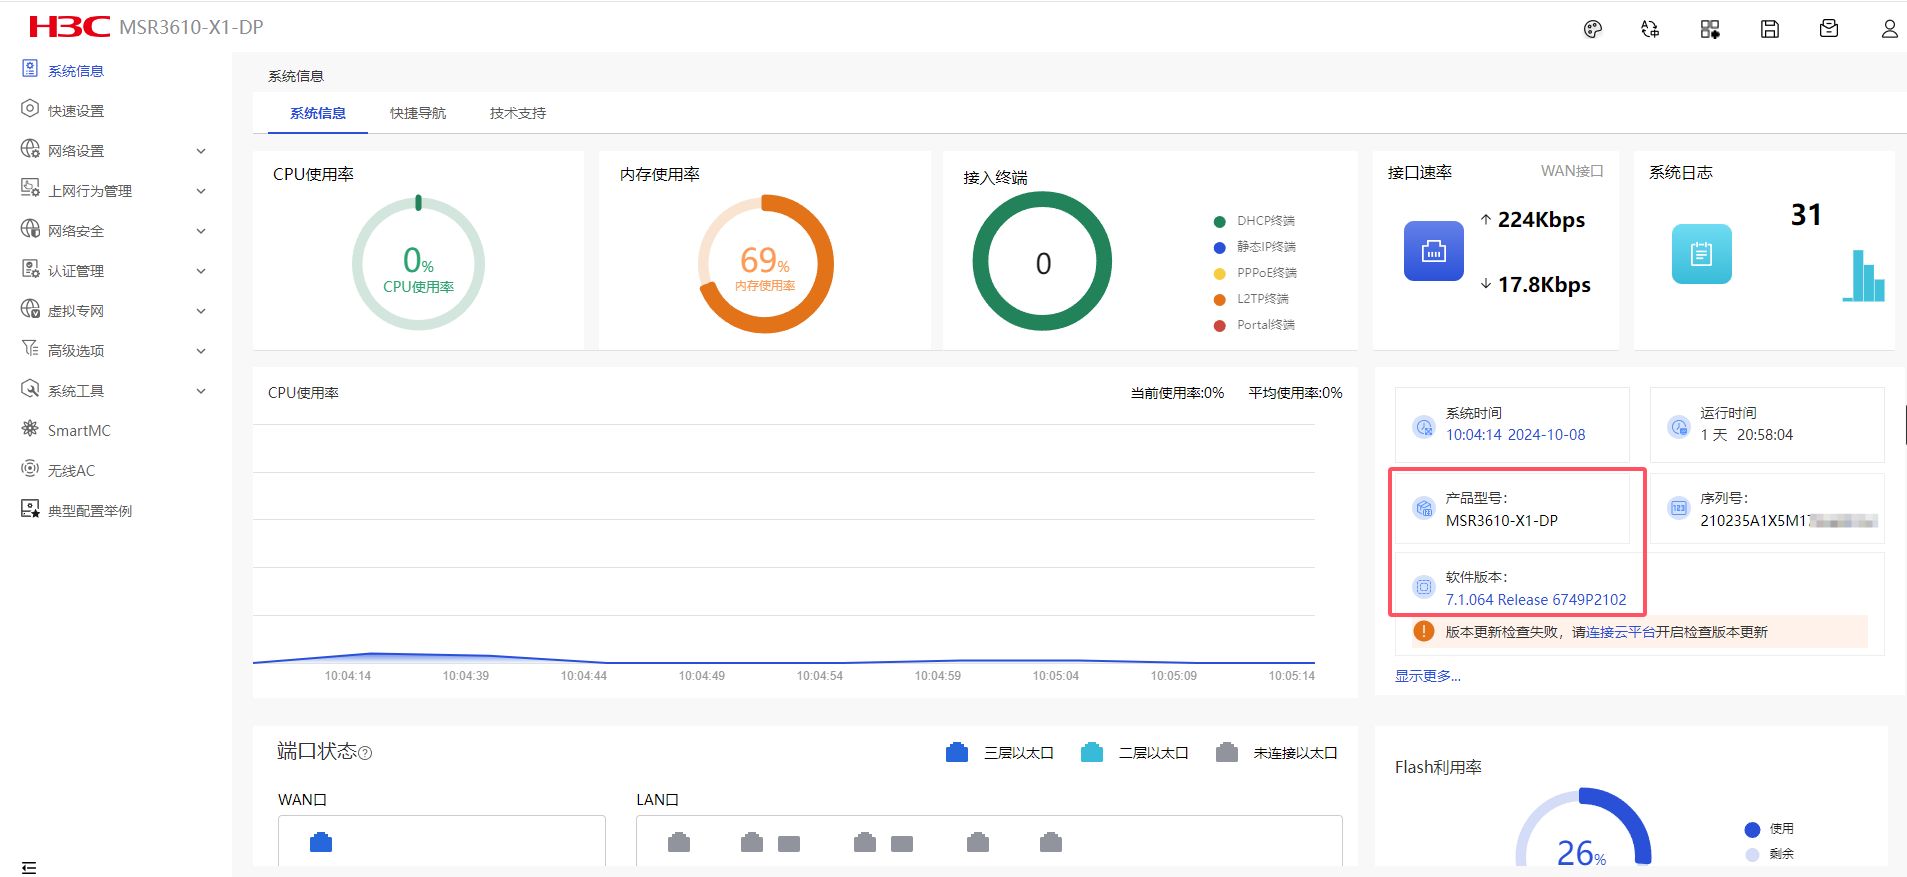
Task: Switch language with the A/中 icon
Action: 1650,29
